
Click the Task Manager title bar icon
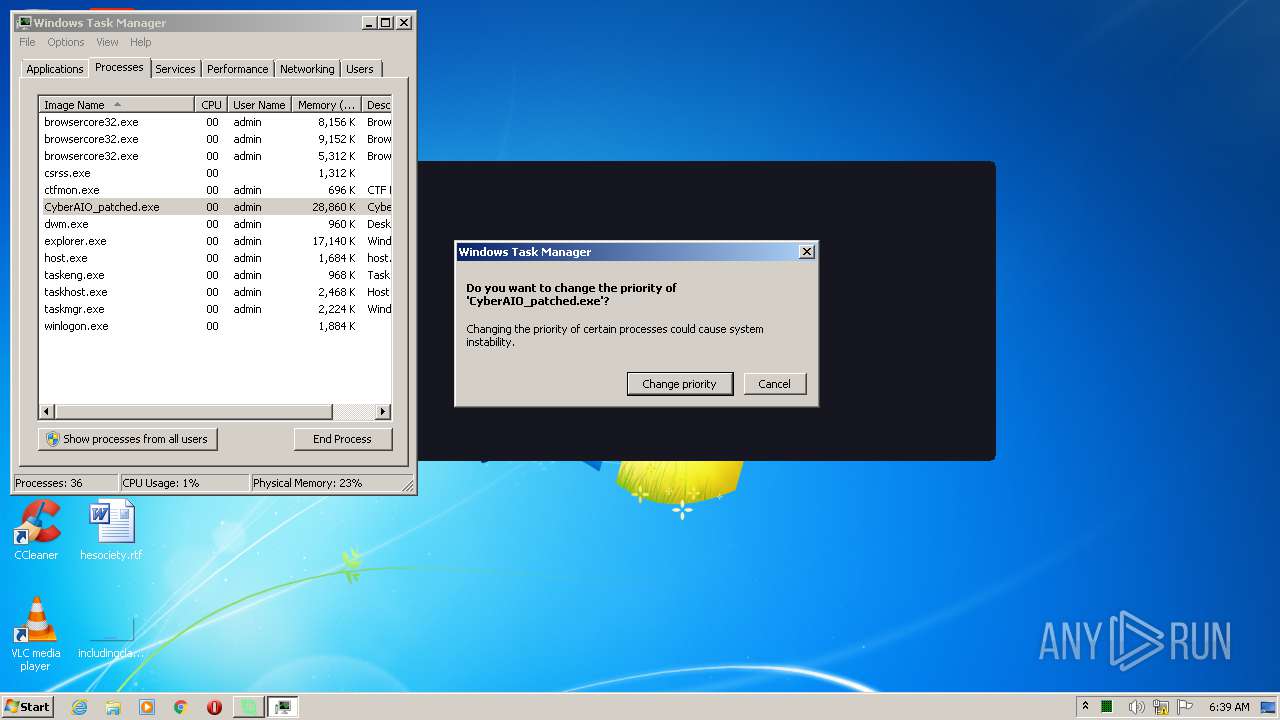pyautogui.click(x=24, y=22)
